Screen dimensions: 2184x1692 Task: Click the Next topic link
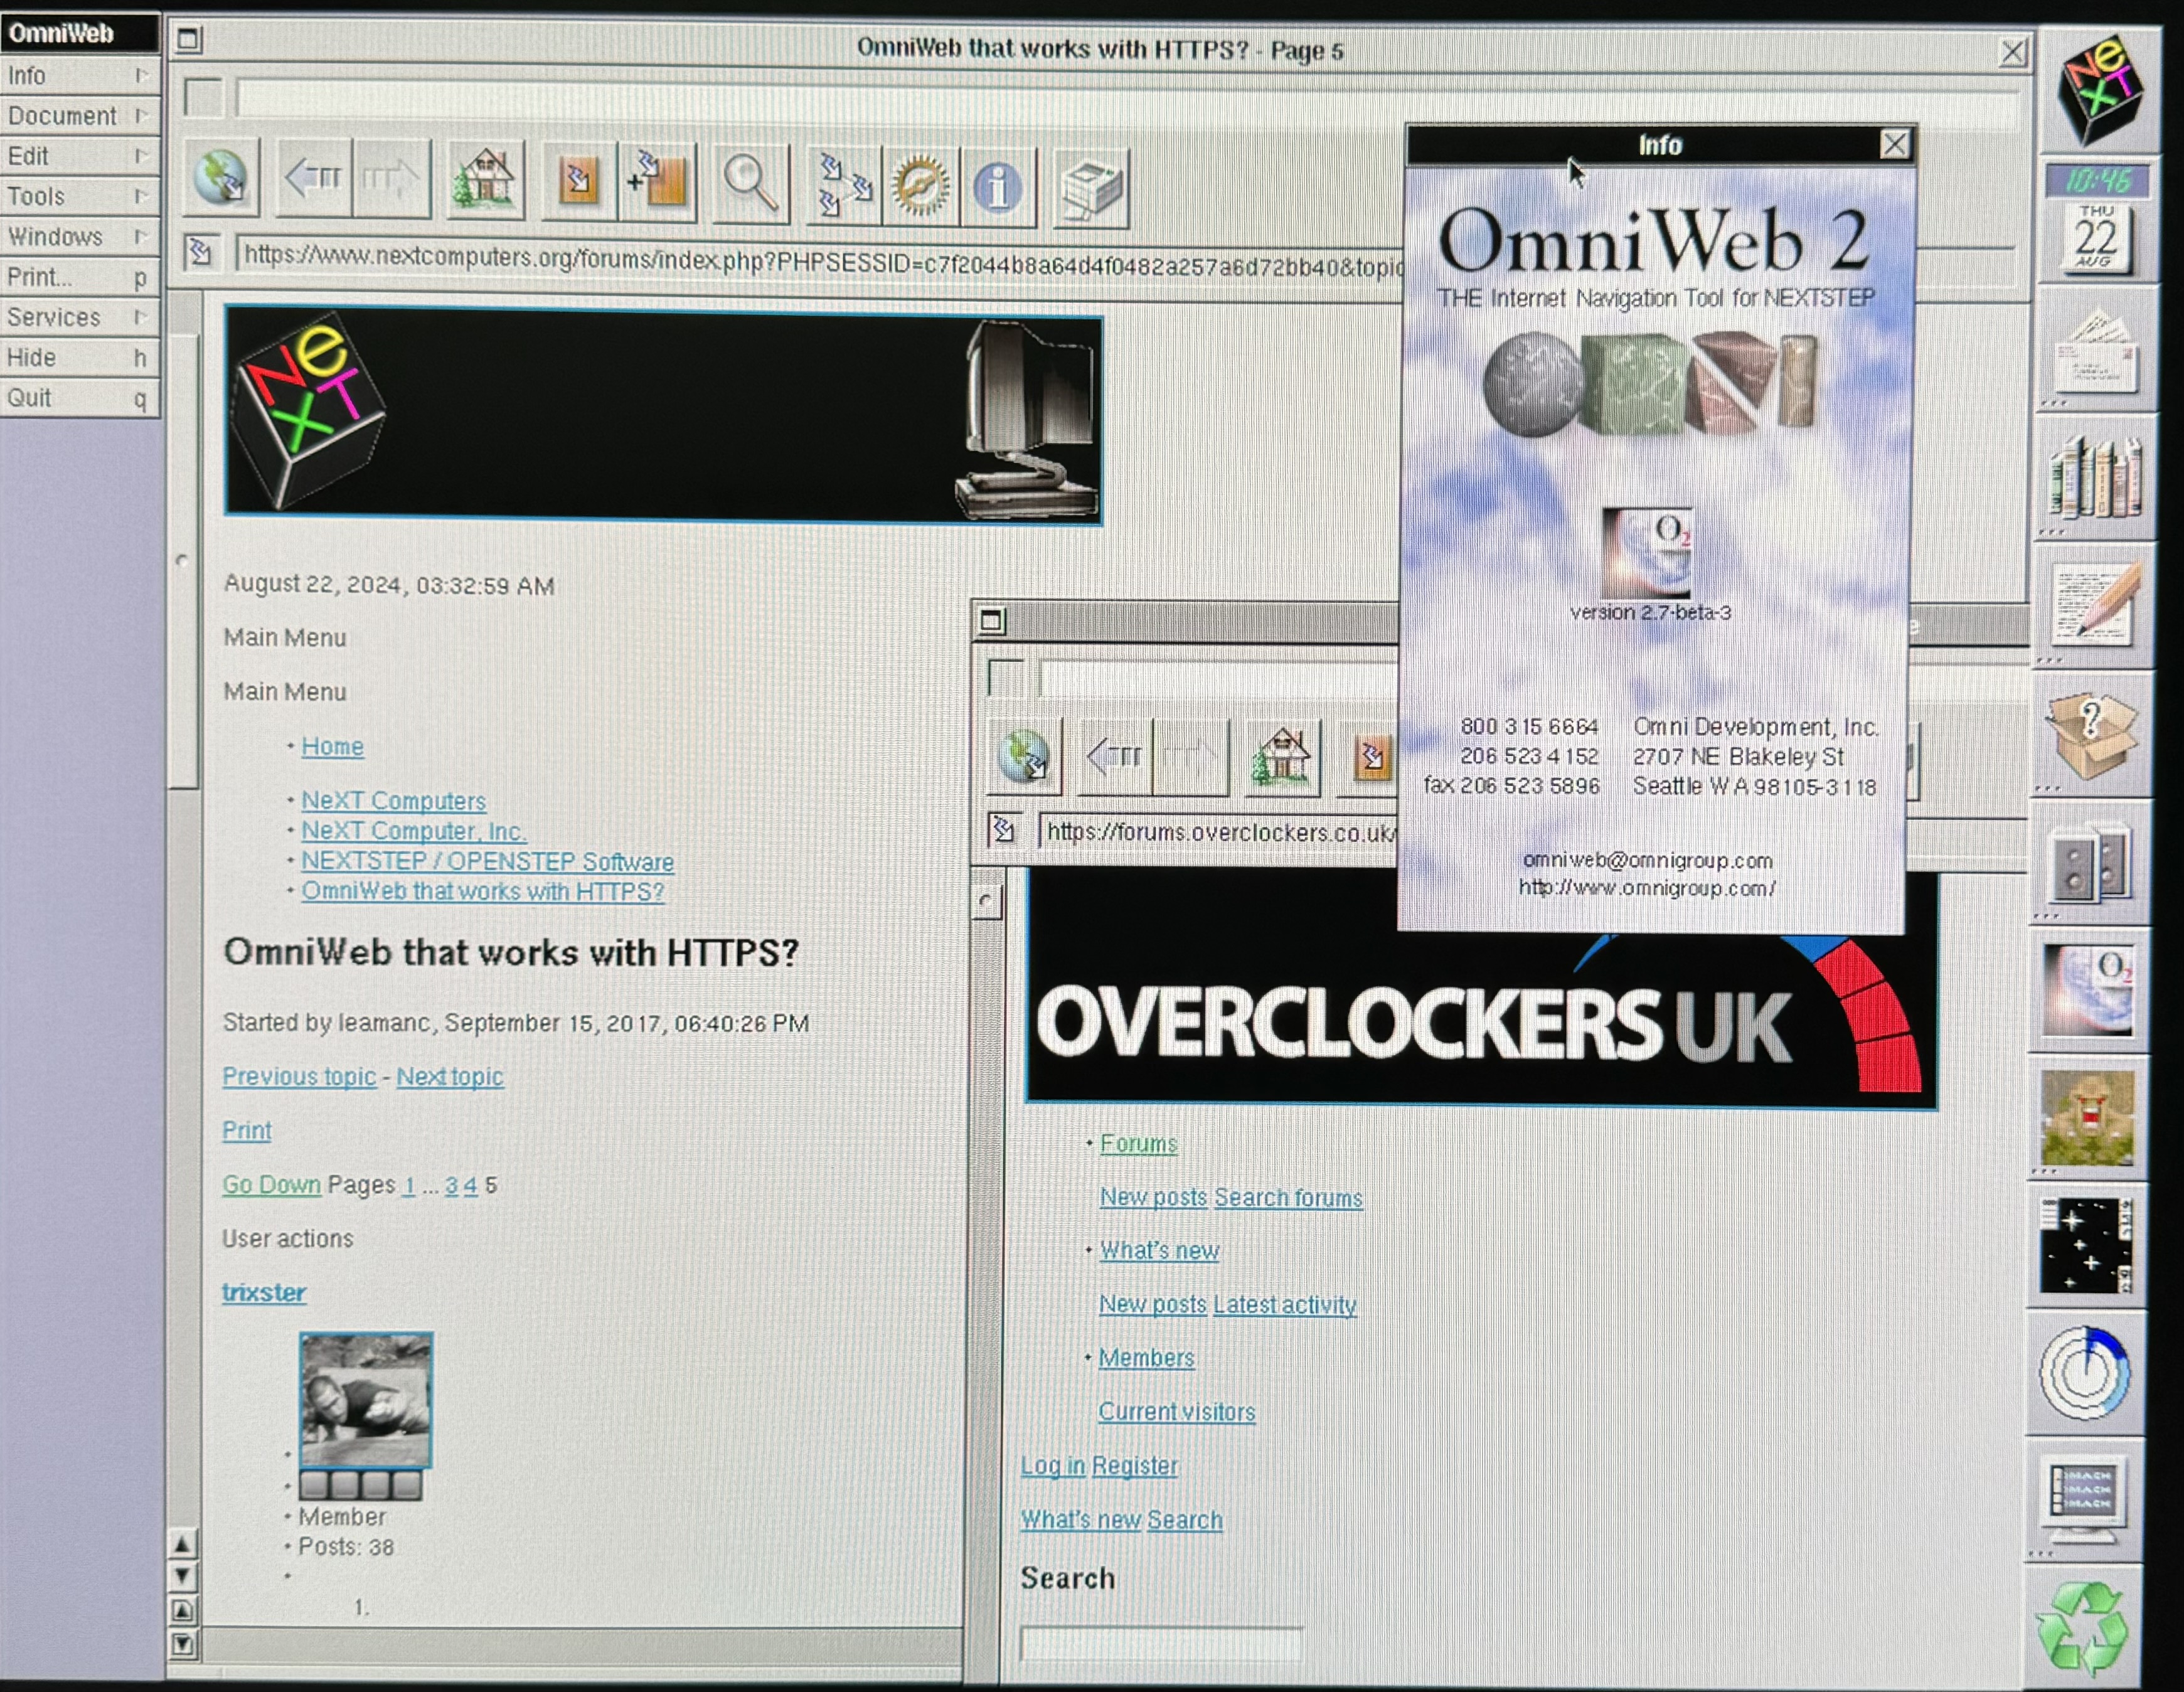(450, 1076)
